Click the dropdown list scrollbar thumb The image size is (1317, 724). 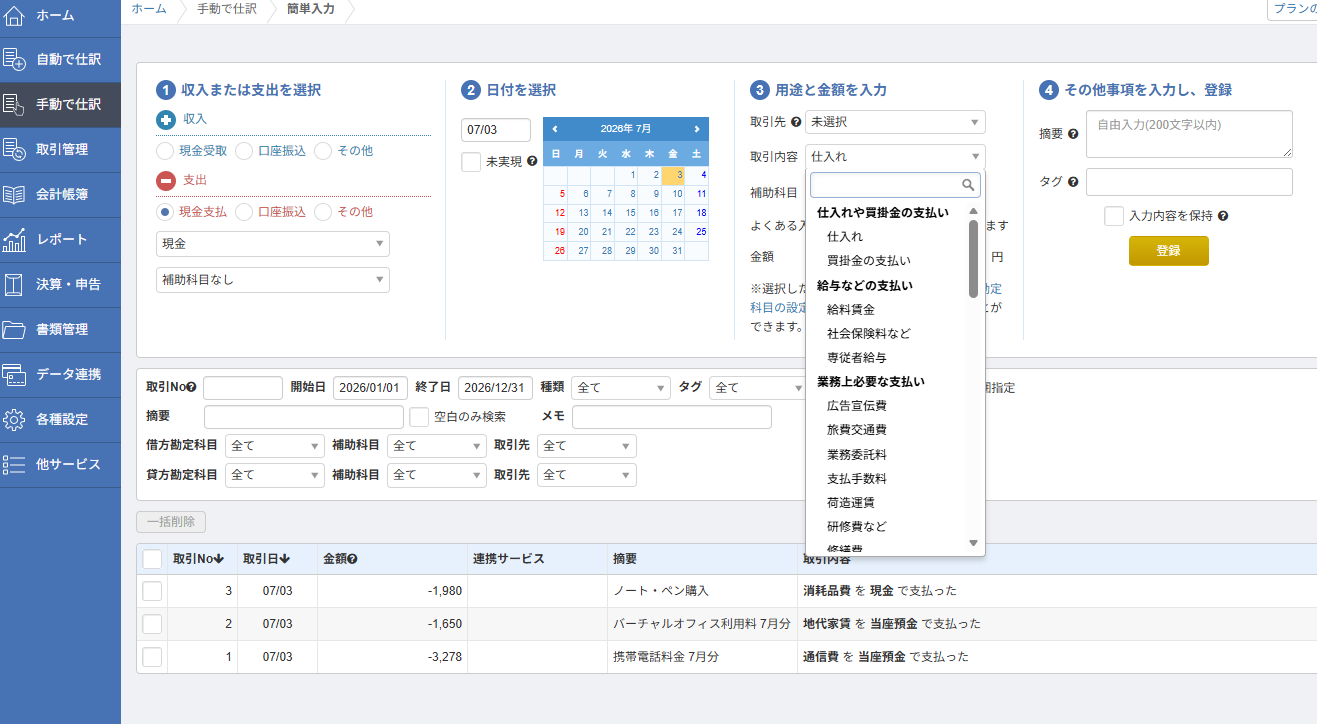[x=973, y=259]
